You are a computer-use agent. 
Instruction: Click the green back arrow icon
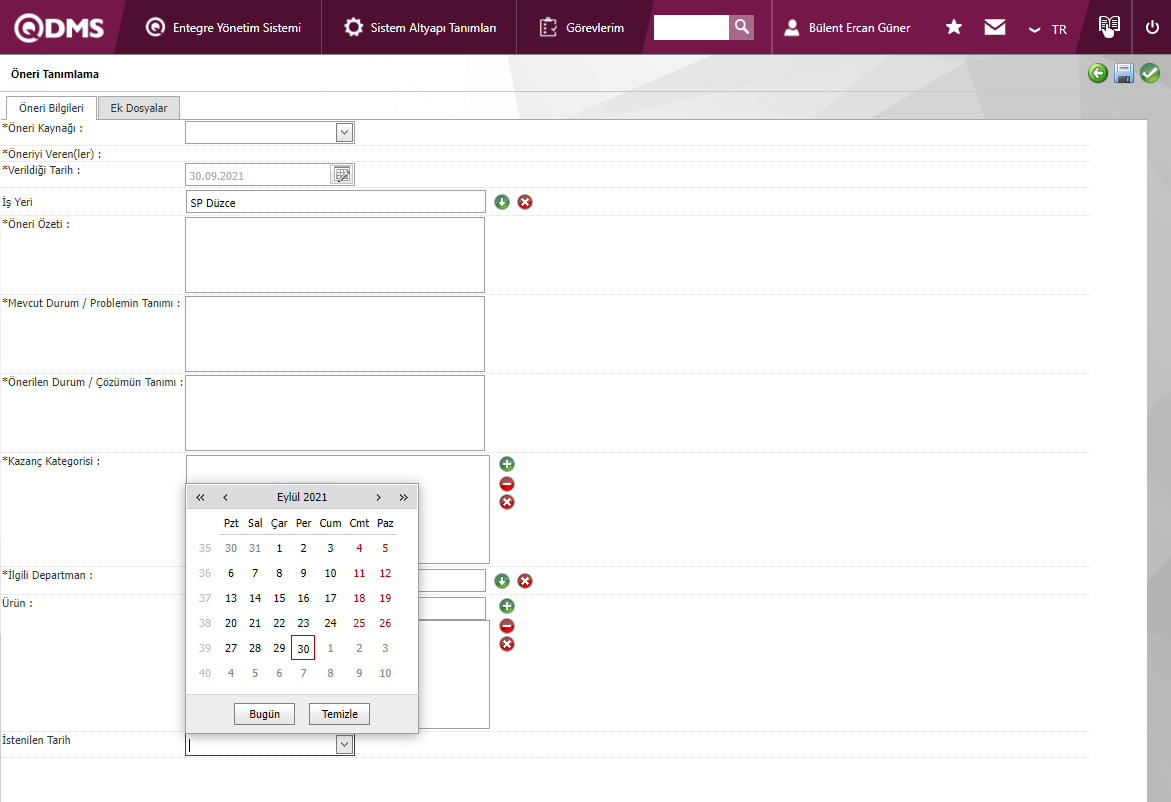pyautogui.click(x=1098, y=73)
